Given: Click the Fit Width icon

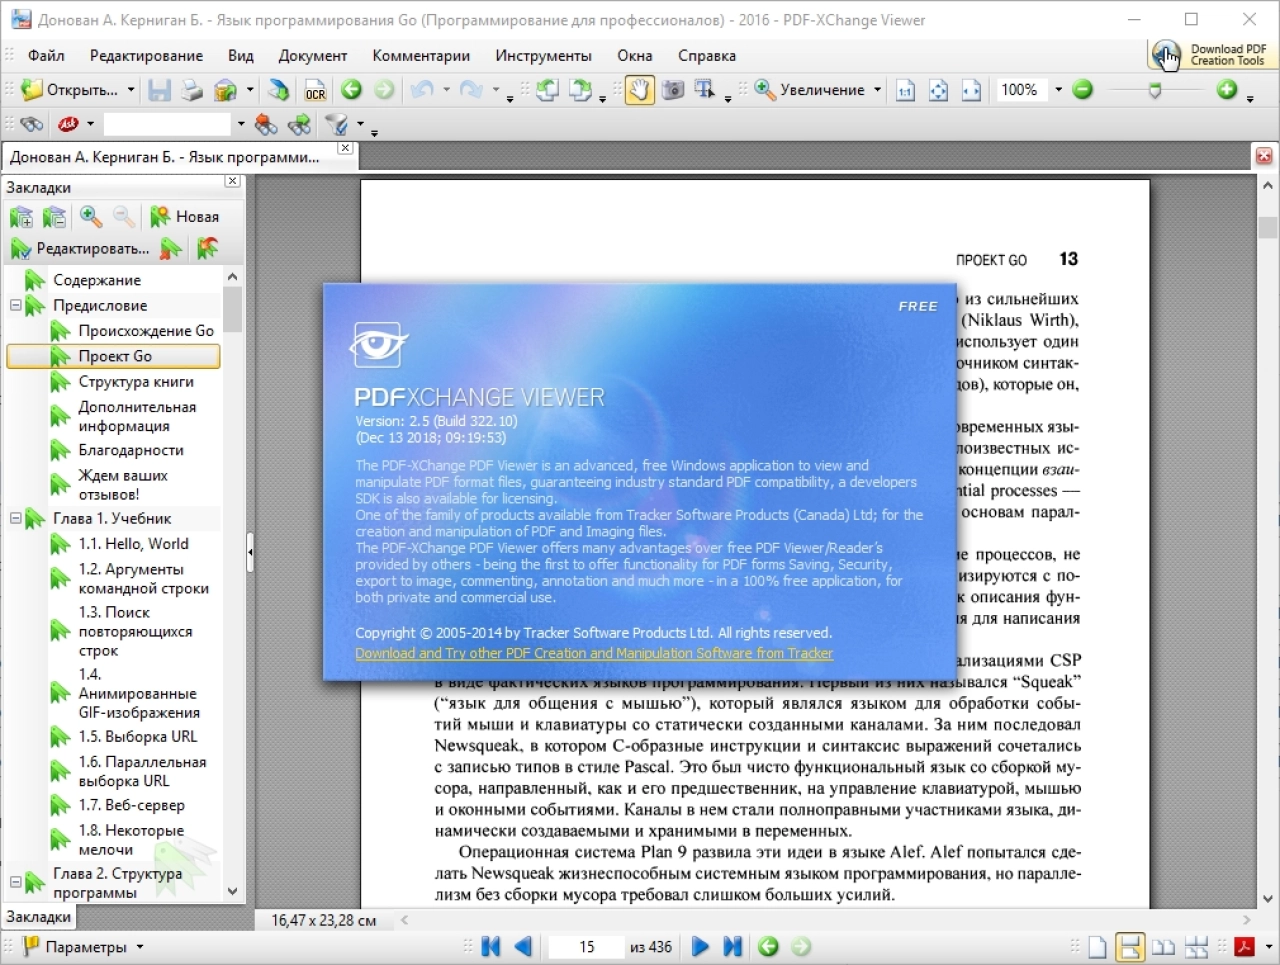Looking at the screenshot, I should (971, 90).
